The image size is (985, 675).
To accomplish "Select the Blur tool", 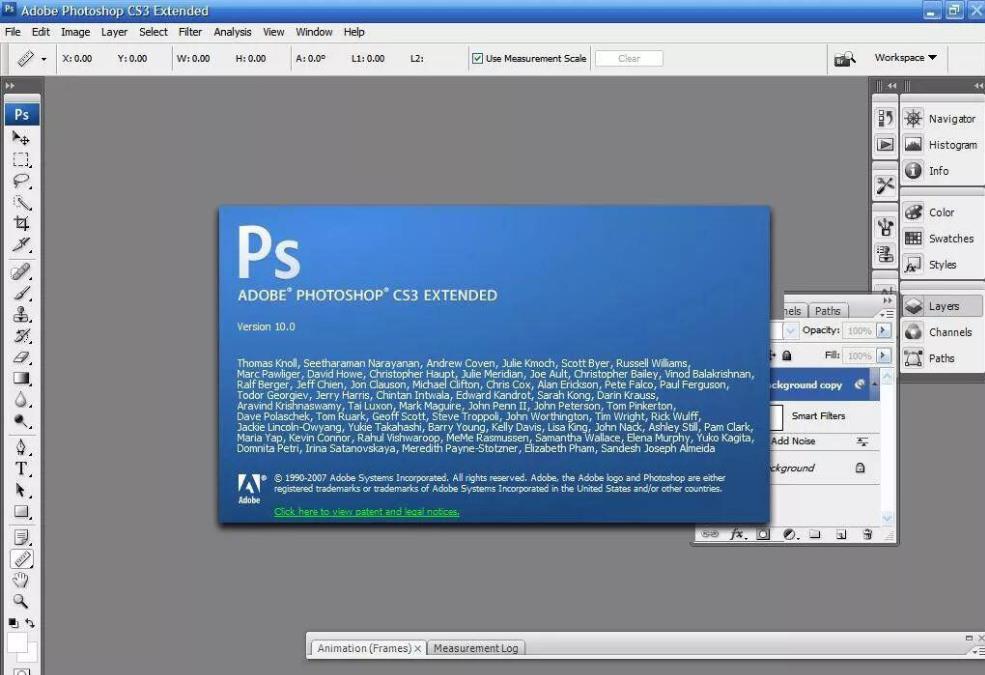I will [21, 400].
